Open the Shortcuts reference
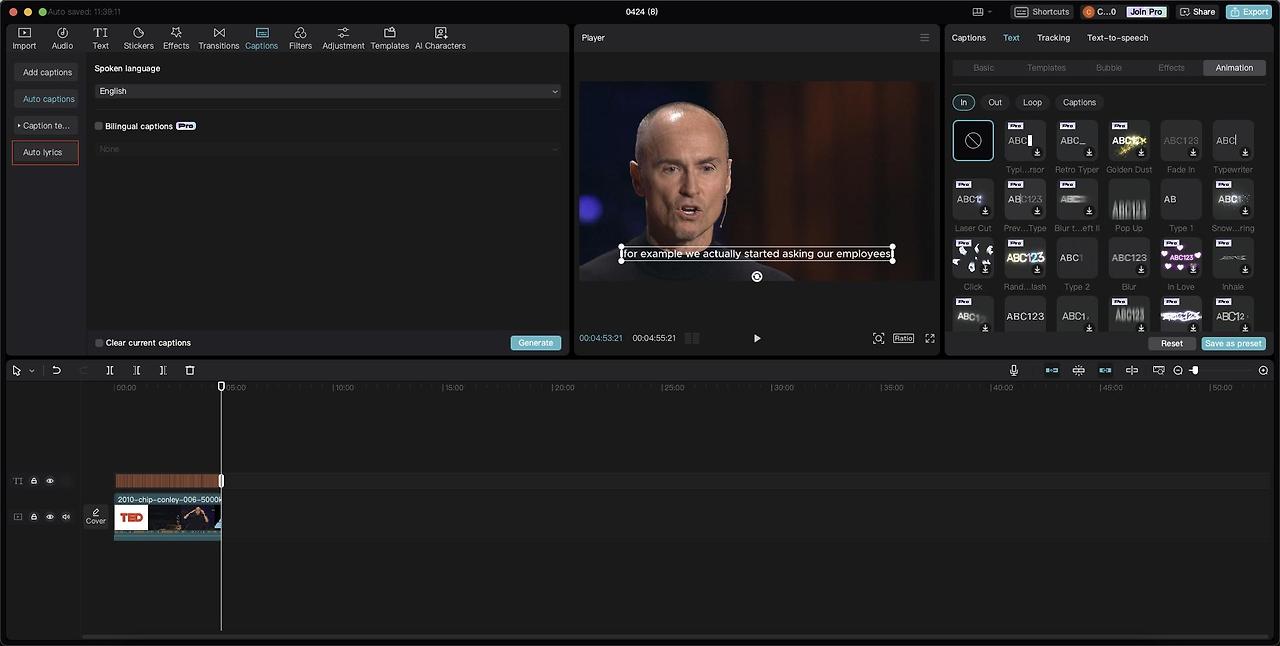The height and width of the screenshot is (646, 1280). click(x=1042, y=12)
